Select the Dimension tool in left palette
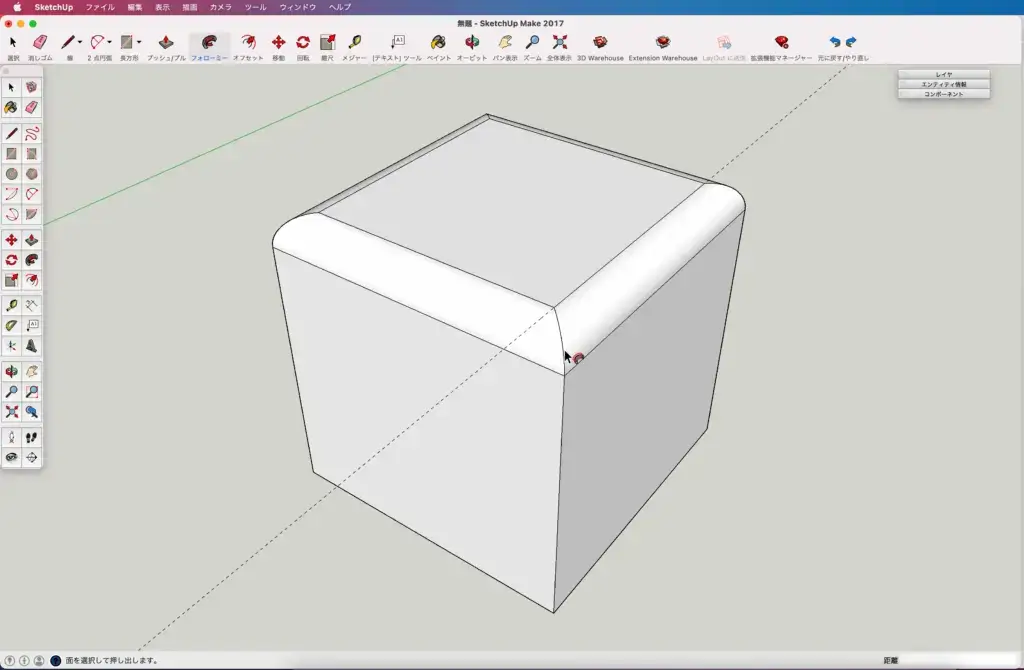Screen dimensions: 1024x670 (31, 305)
